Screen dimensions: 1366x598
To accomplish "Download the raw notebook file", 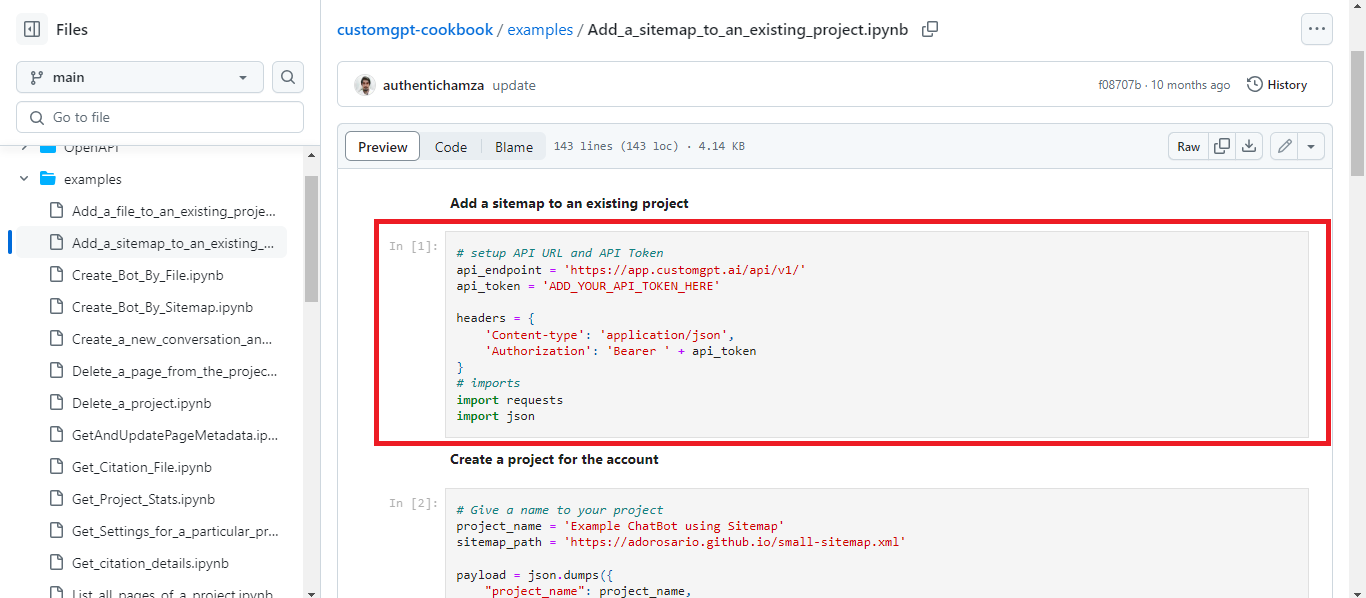I will tap(1249, 146).
